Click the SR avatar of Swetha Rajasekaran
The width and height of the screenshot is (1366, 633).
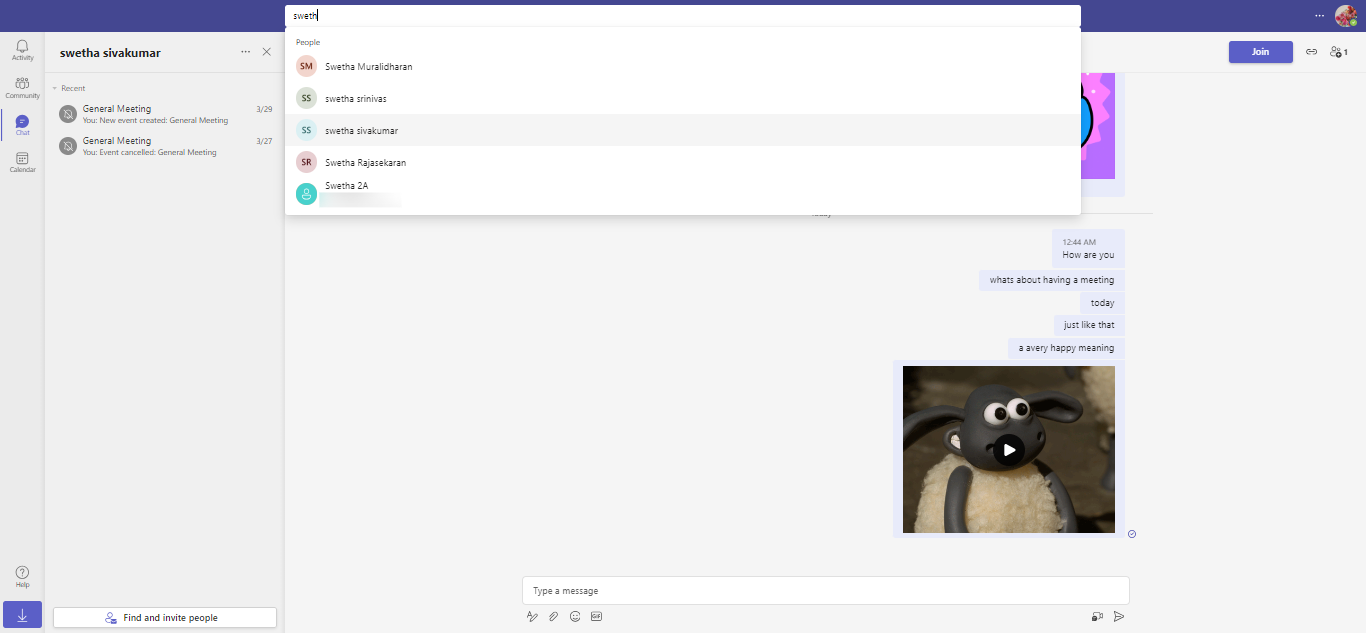[x=306, y=162]
